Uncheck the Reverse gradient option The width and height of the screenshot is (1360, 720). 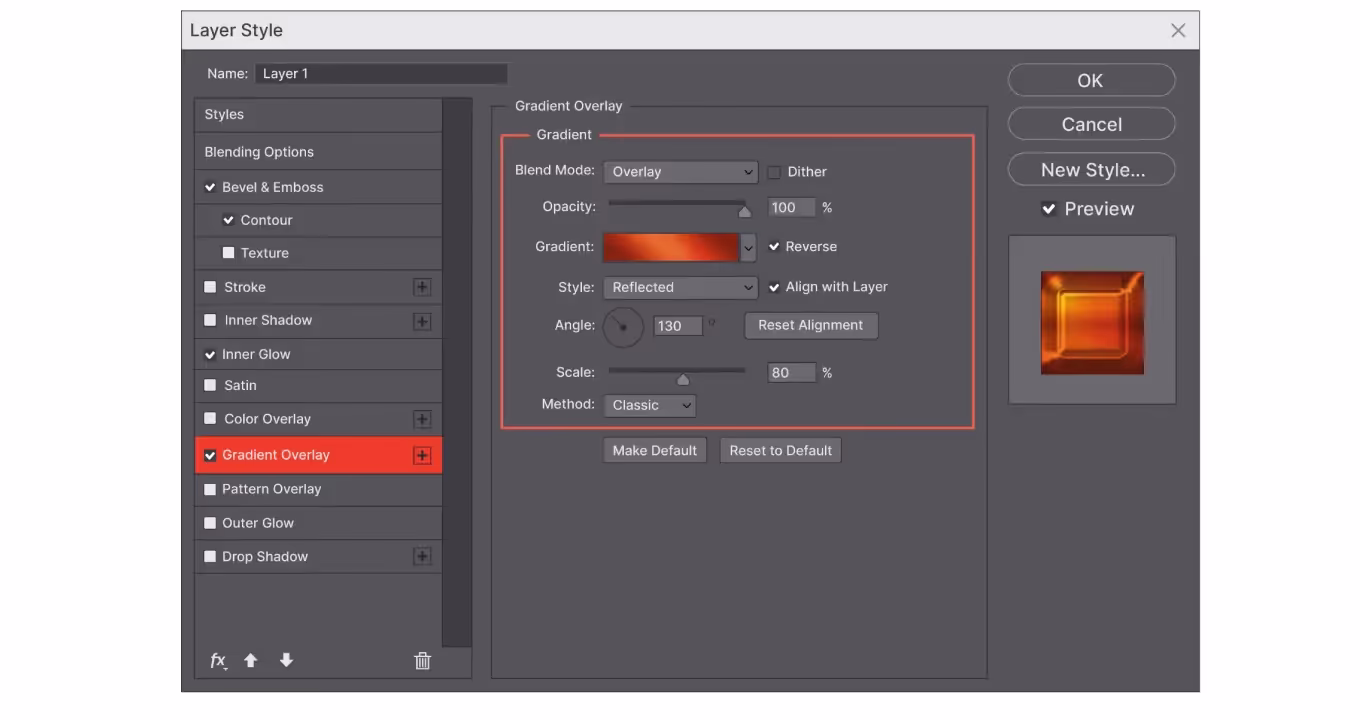pyautogui.click(x=774, y=247)
